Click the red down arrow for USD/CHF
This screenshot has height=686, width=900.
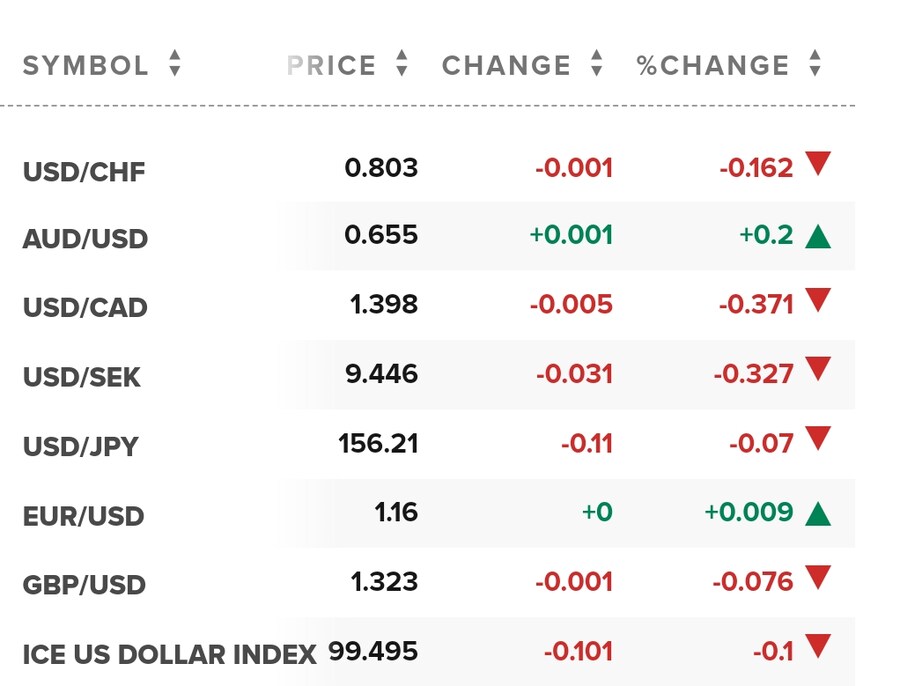(818, 165)
